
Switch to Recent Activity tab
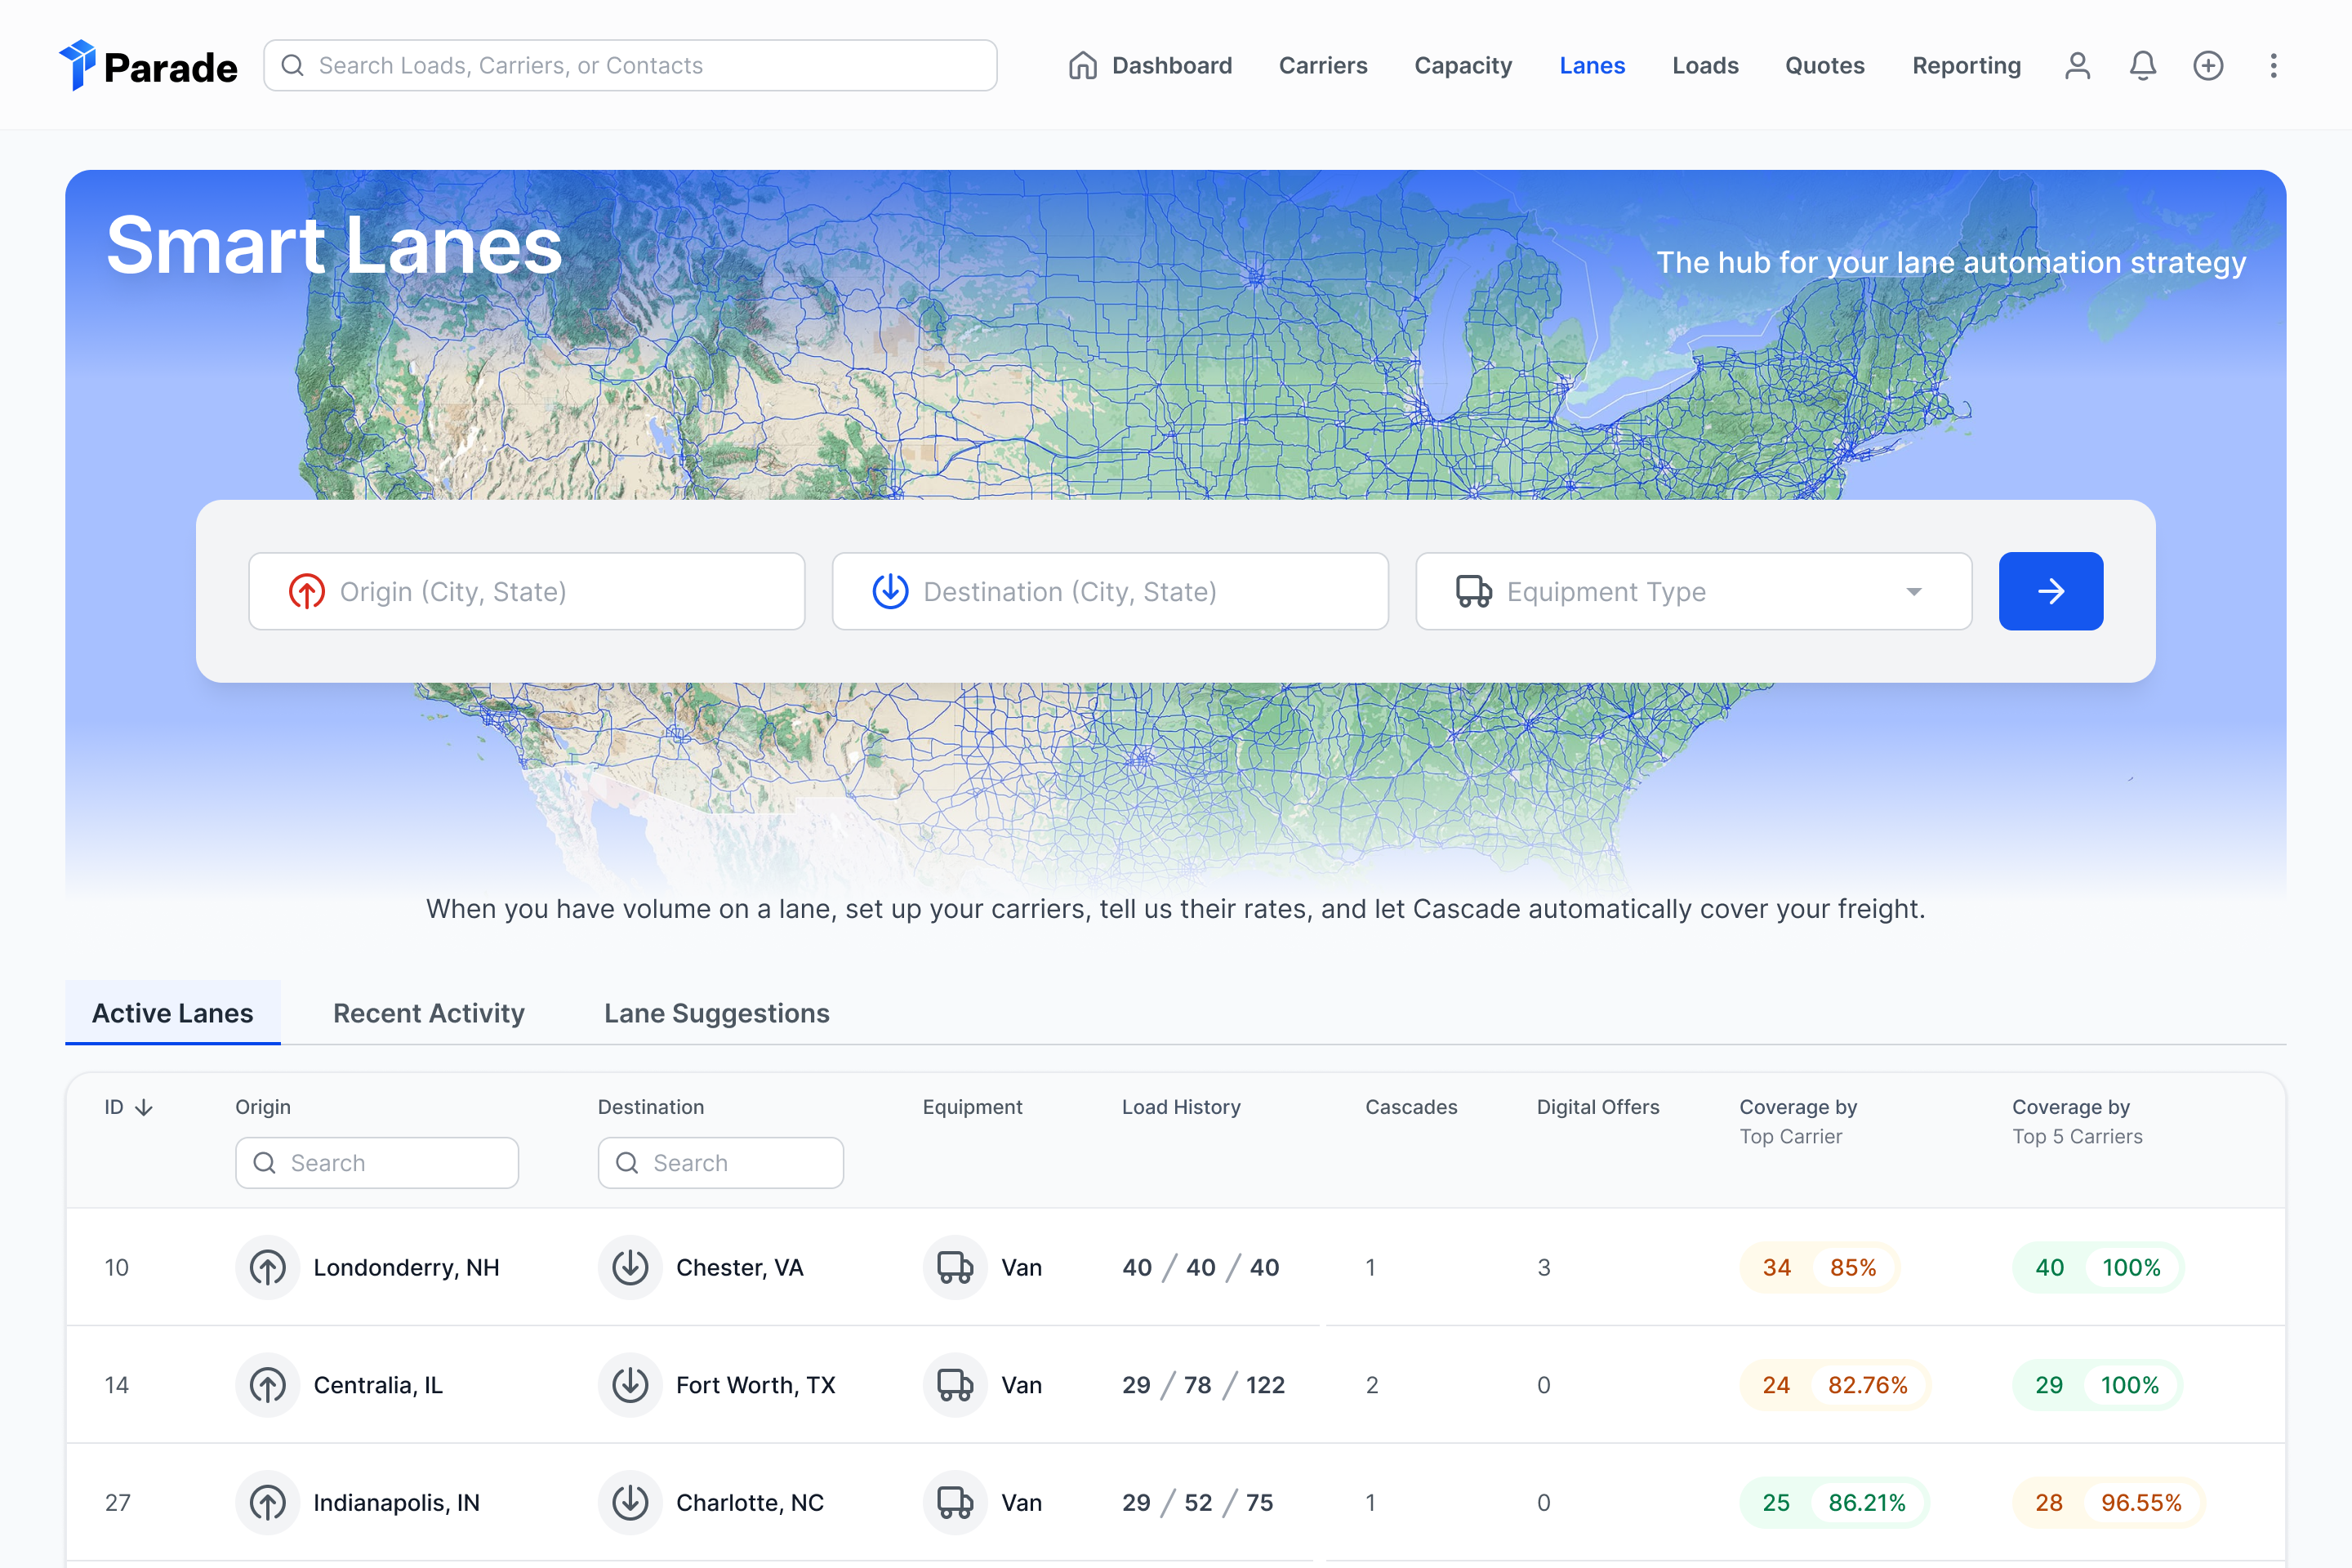[428, 1013]
